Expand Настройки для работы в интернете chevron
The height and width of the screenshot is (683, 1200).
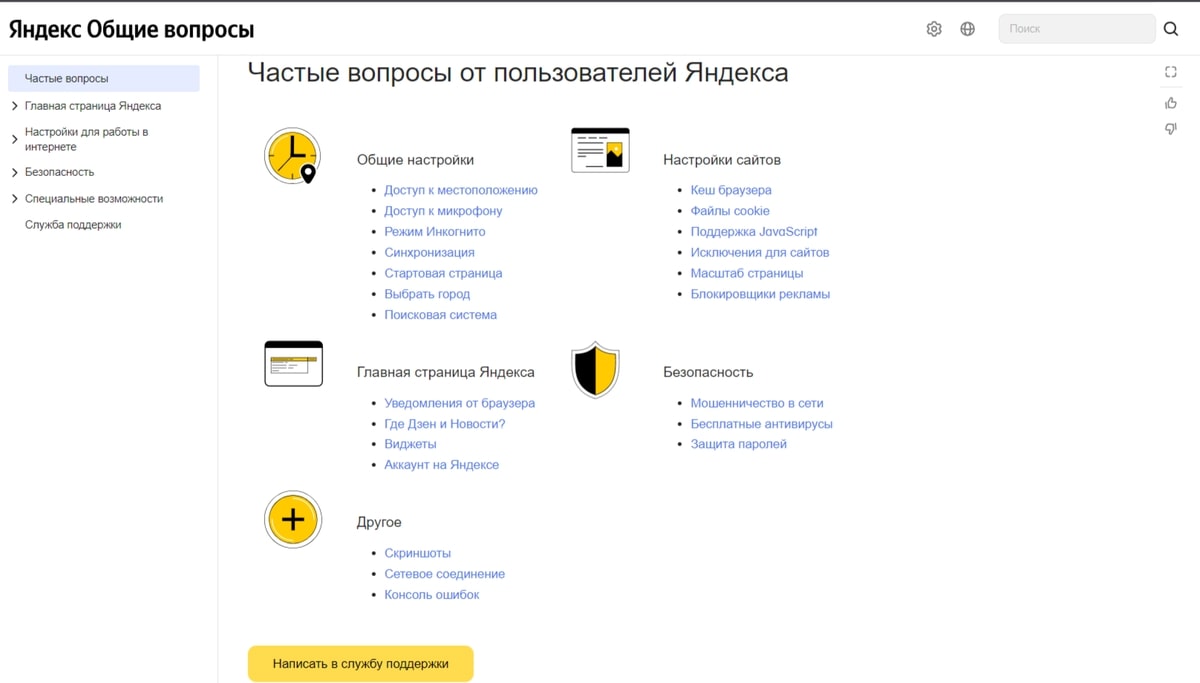(14, 139)
